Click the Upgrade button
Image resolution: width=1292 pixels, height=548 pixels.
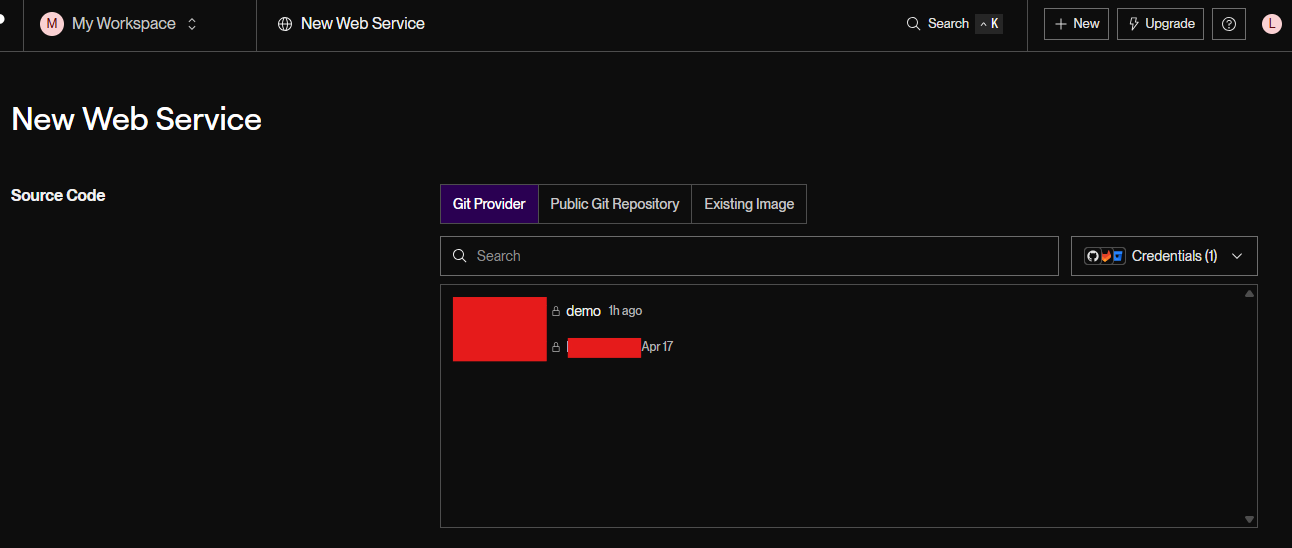click(1160, 24)
